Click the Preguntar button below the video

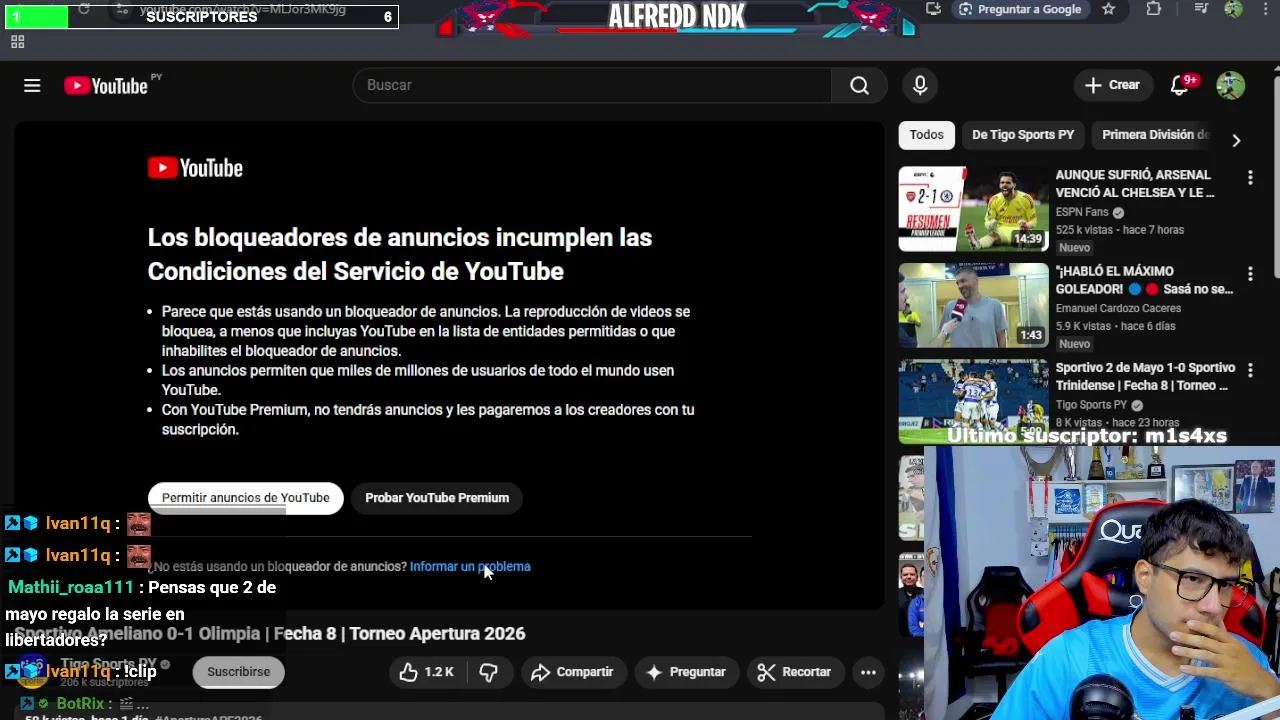[686, 672]
